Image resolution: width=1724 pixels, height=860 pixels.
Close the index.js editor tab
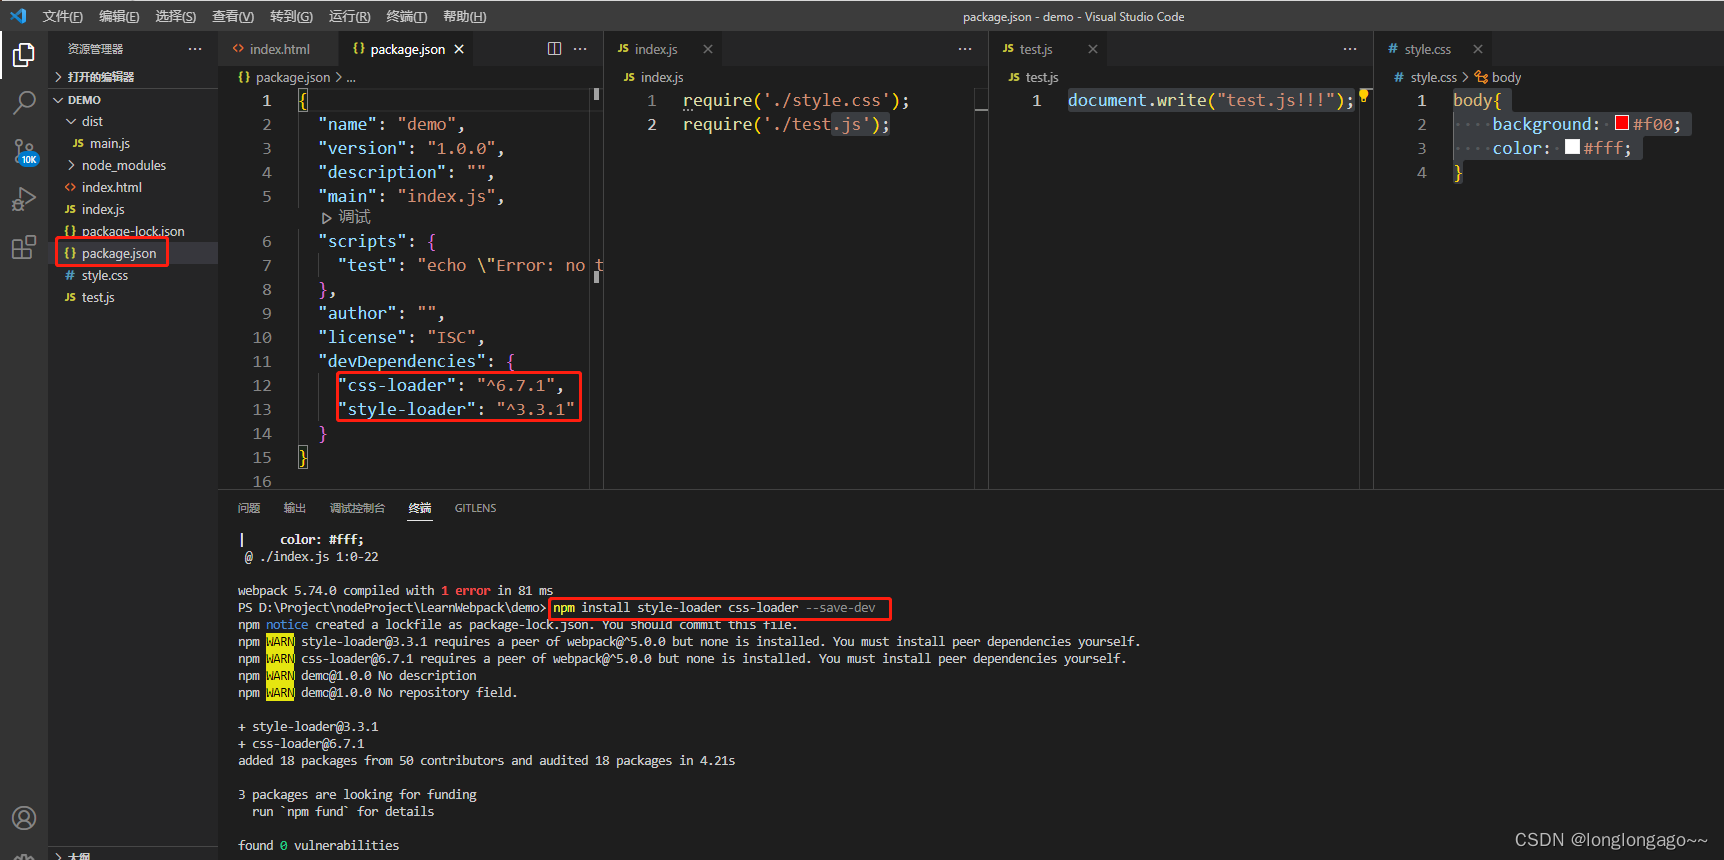click(x=708, y=49)
